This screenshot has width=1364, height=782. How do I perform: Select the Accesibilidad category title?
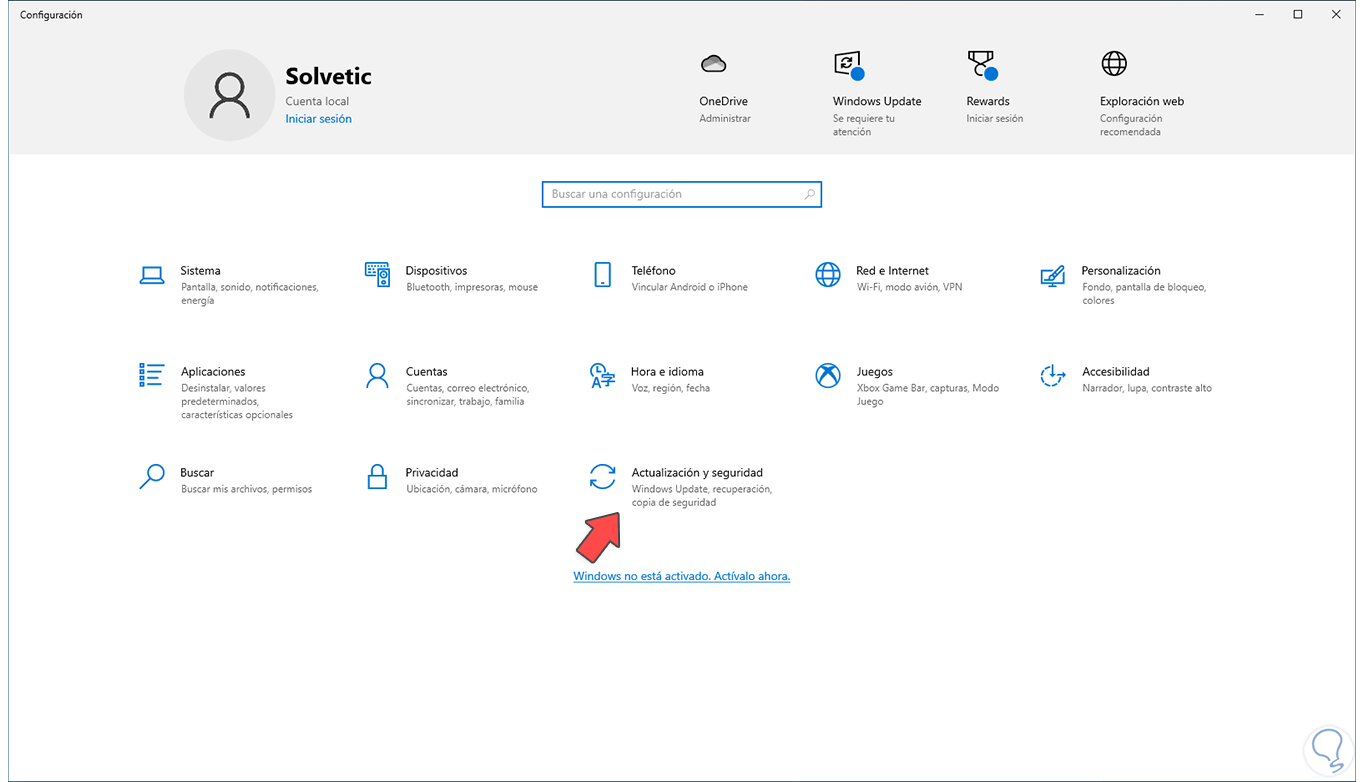[1116, 372]
